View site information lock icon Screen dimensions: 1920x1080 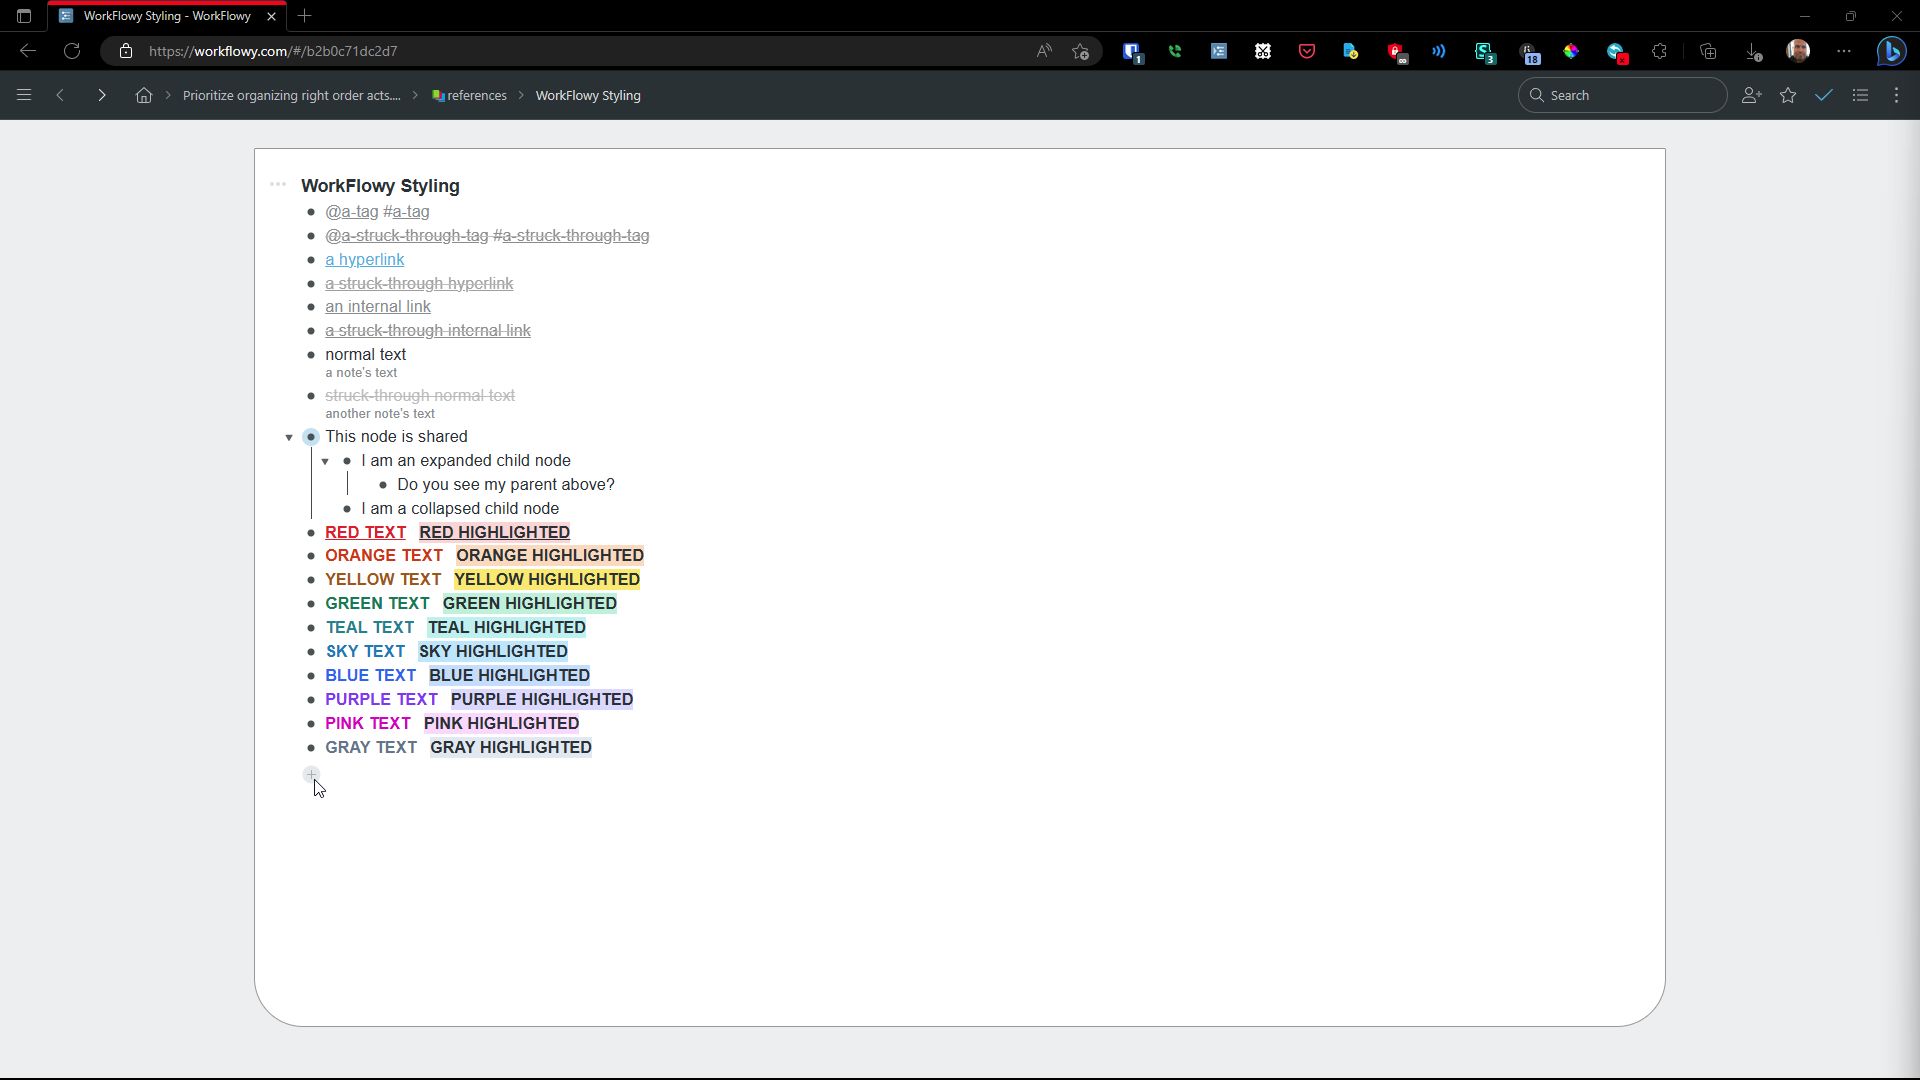point(126,51)
